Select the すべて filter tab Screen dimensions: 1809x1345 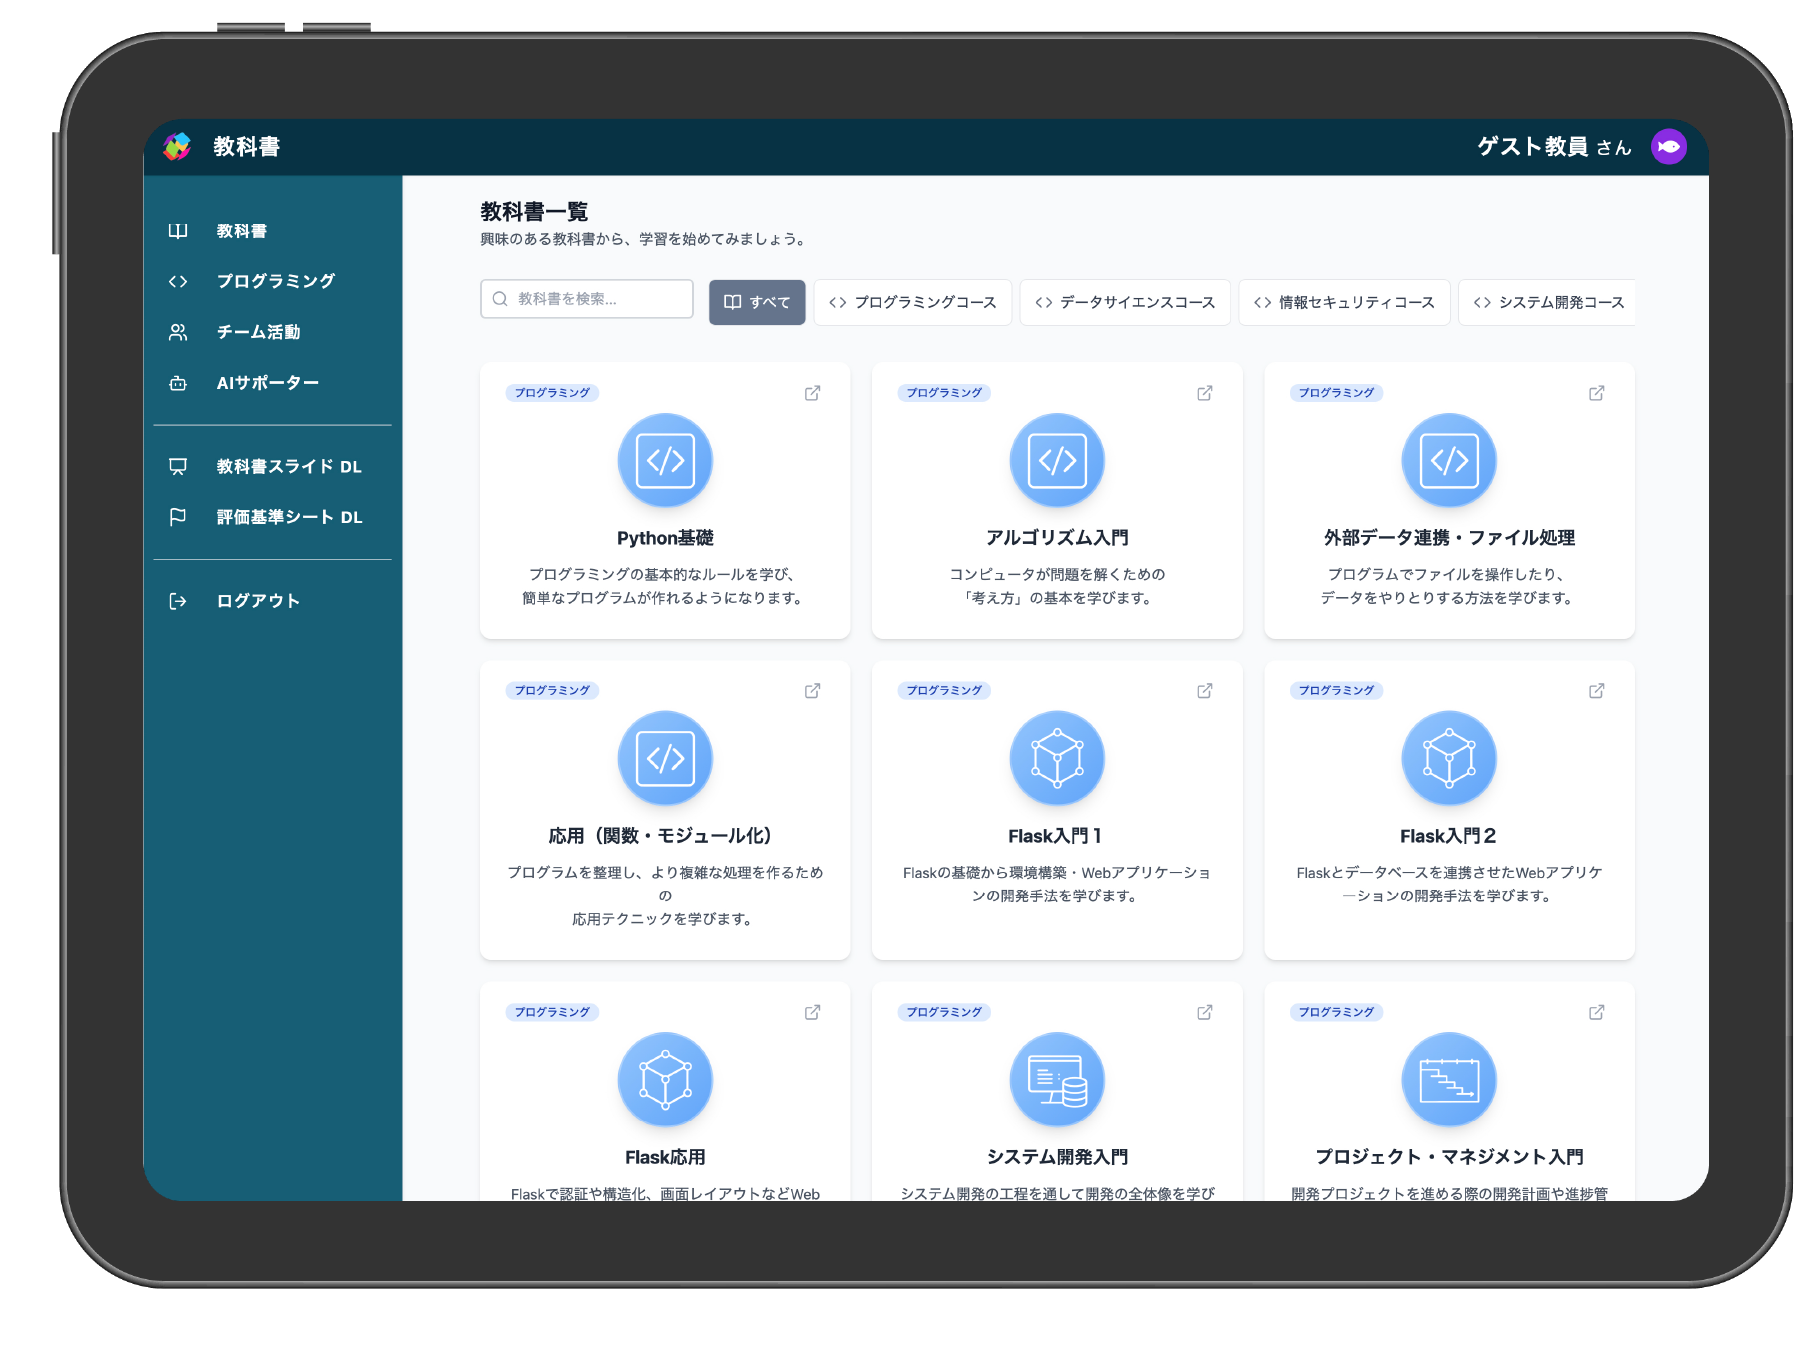click(757, 302)
